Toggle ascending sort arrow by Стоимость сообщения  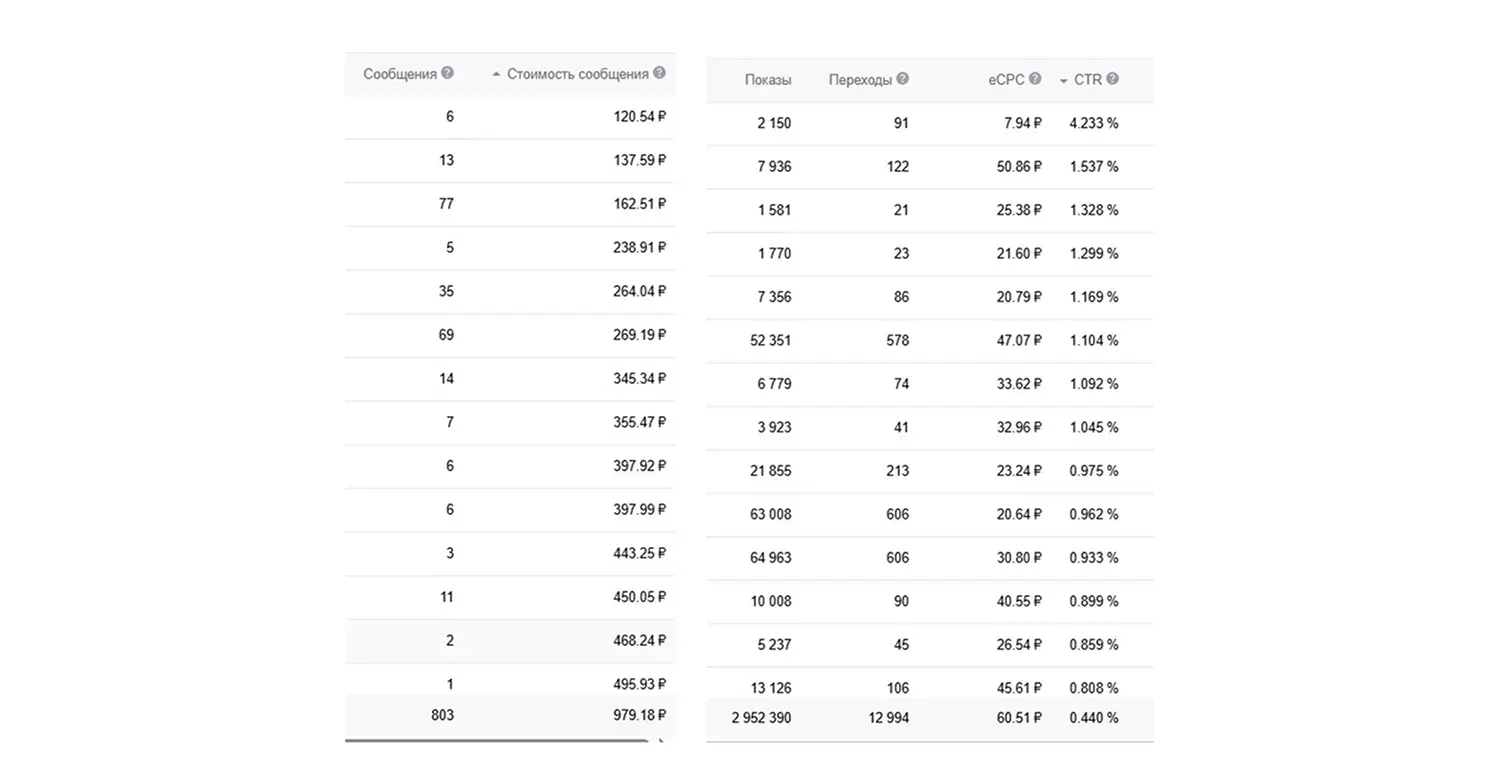coord(496,74)
